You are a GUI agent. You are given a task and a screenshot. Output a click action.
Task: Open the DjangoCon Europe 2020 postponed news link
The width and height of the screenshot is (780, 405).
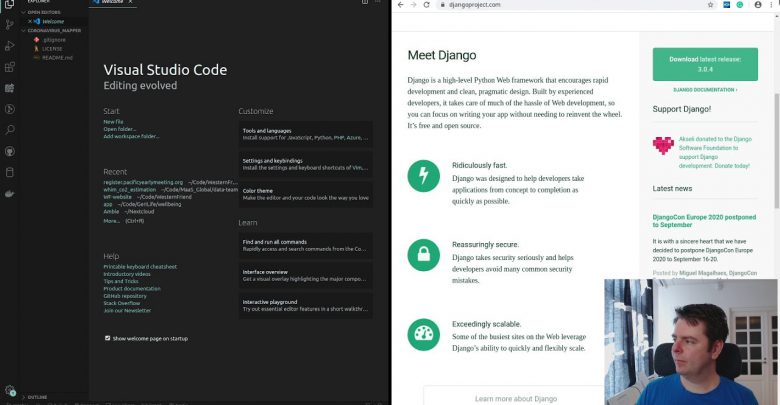pyautogui.click(x=704, y=221)
